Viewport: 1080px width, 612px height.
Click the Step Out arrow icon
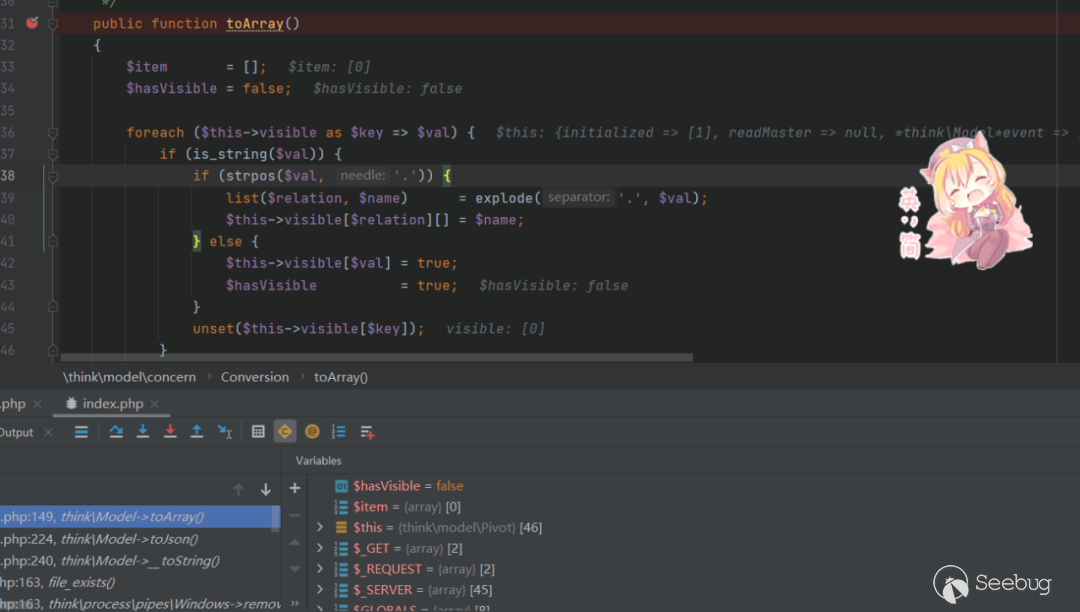(197, 432)
